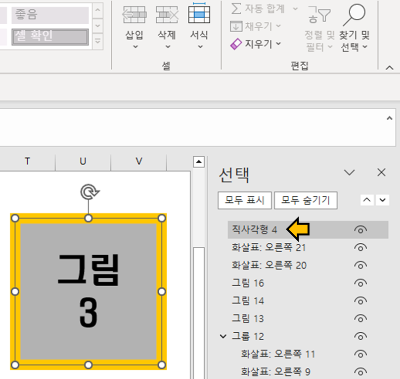Click top-left resize handle of the shape
Screen dimensions: 400x379
15,218
